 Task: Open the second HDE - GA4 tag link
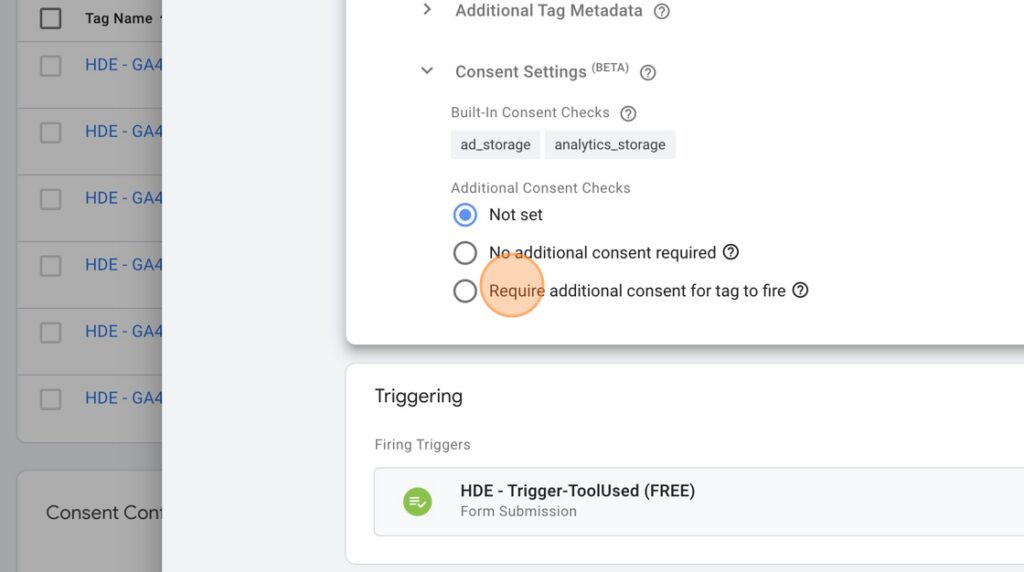point(123,131)
